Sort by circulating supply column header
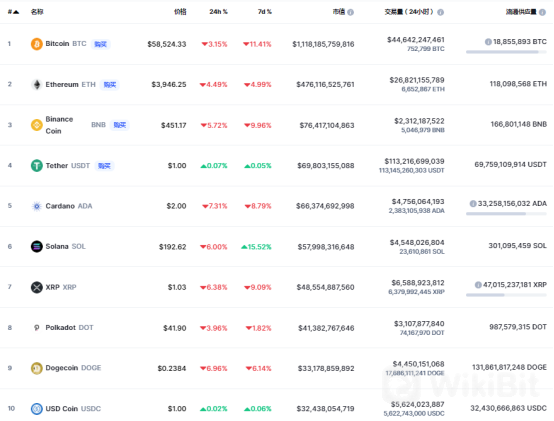Screen dimensions: 554x421 521,12
